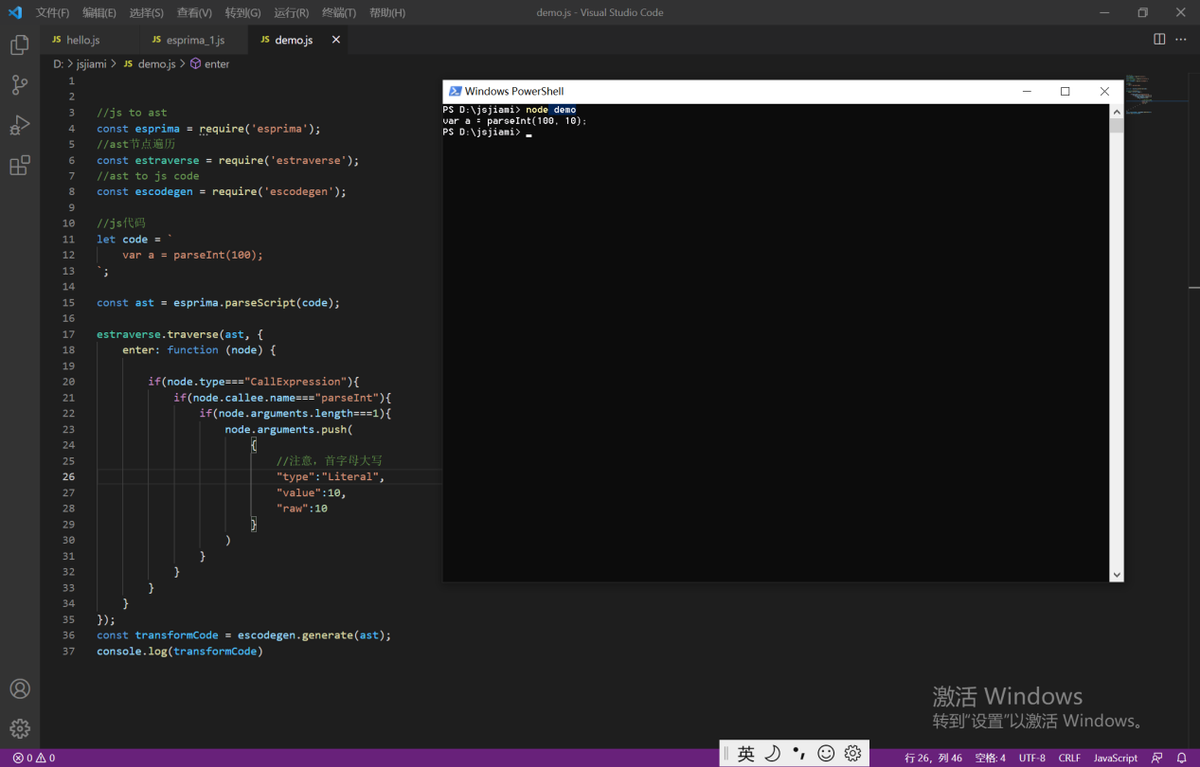Open the 帮助(H) menu
The height and width of the screenshot is (767, 1200).
point(387,13)
